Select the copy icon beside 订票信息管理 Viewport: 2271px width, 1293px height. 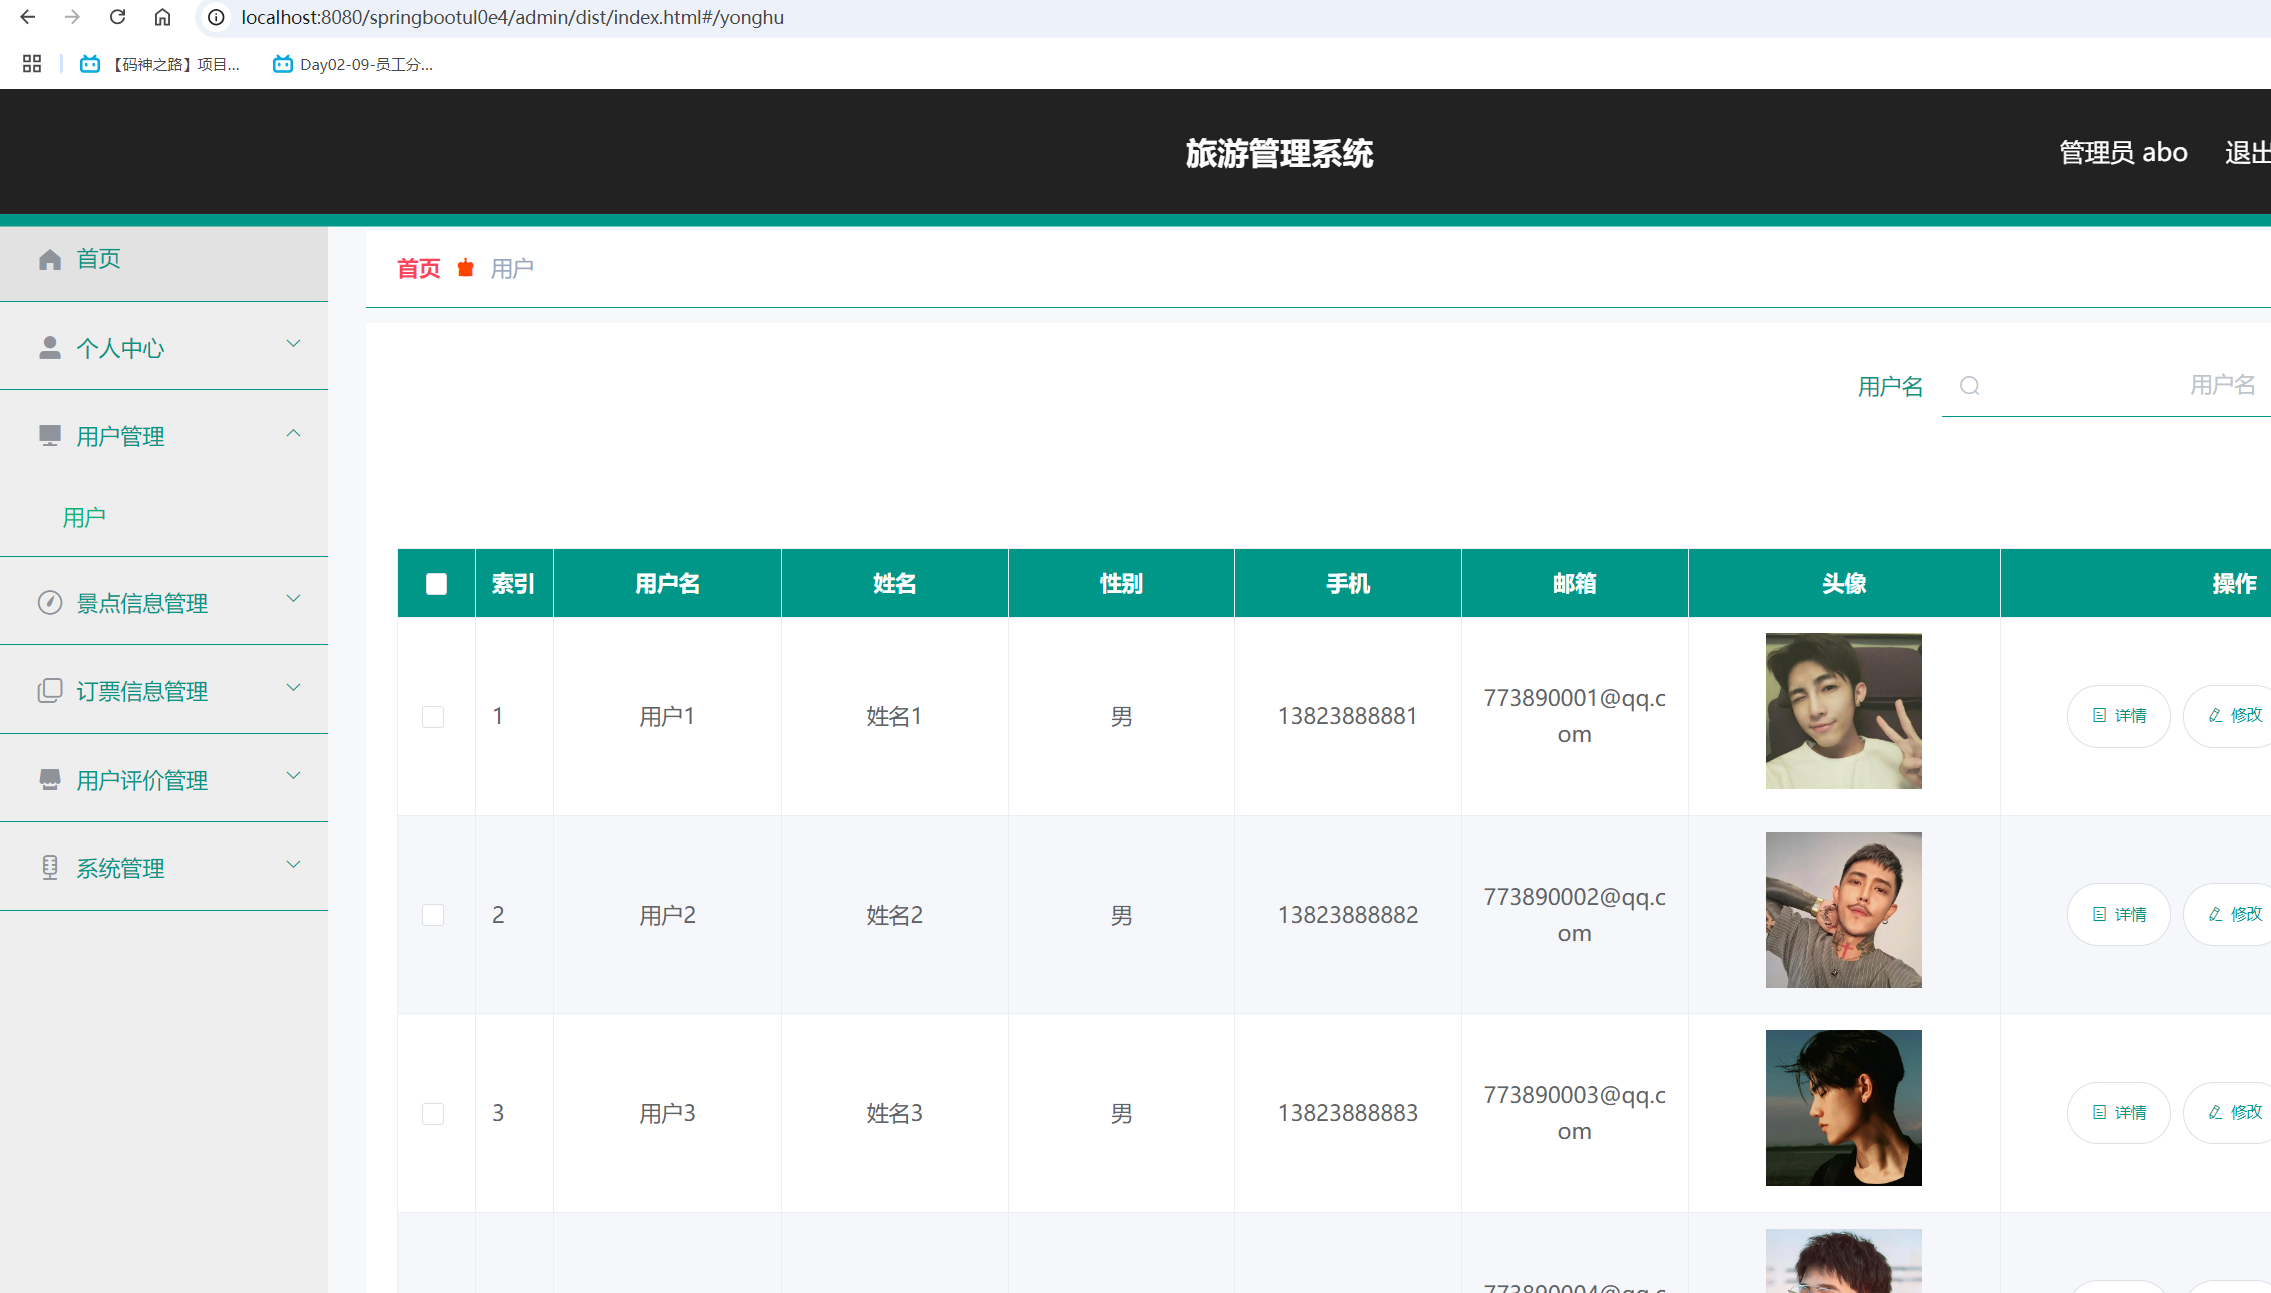50,690
